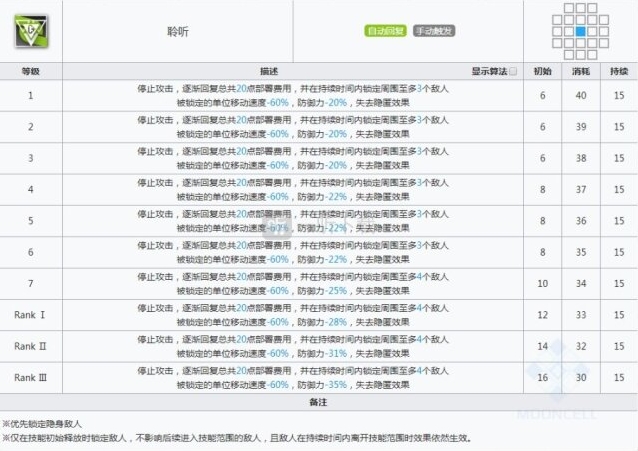Click the Rank Ⅱ row label
The width and height of the screenshot is (638, 451).
tap(30, 346)
